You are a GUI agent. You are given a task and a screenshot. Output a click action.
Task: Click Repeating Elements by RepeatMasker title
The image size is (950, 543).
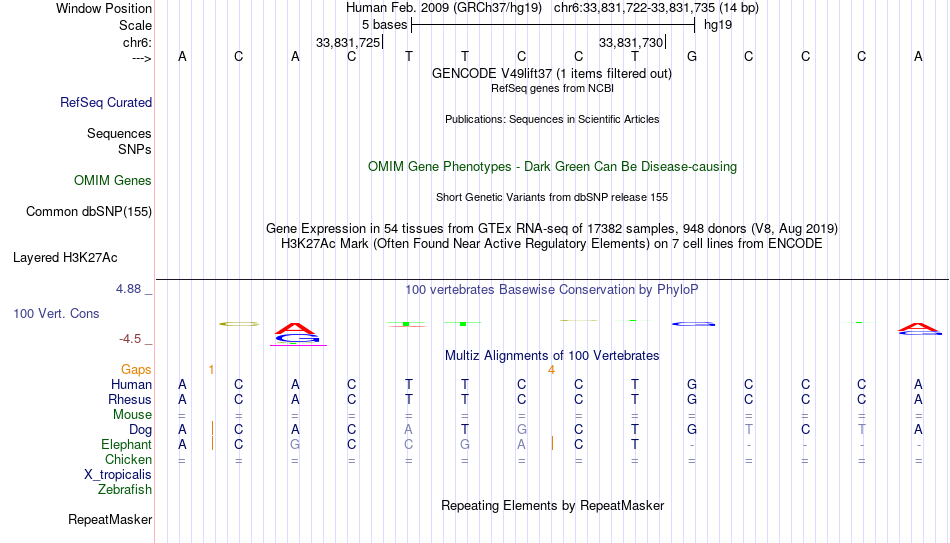pos(552,505)
